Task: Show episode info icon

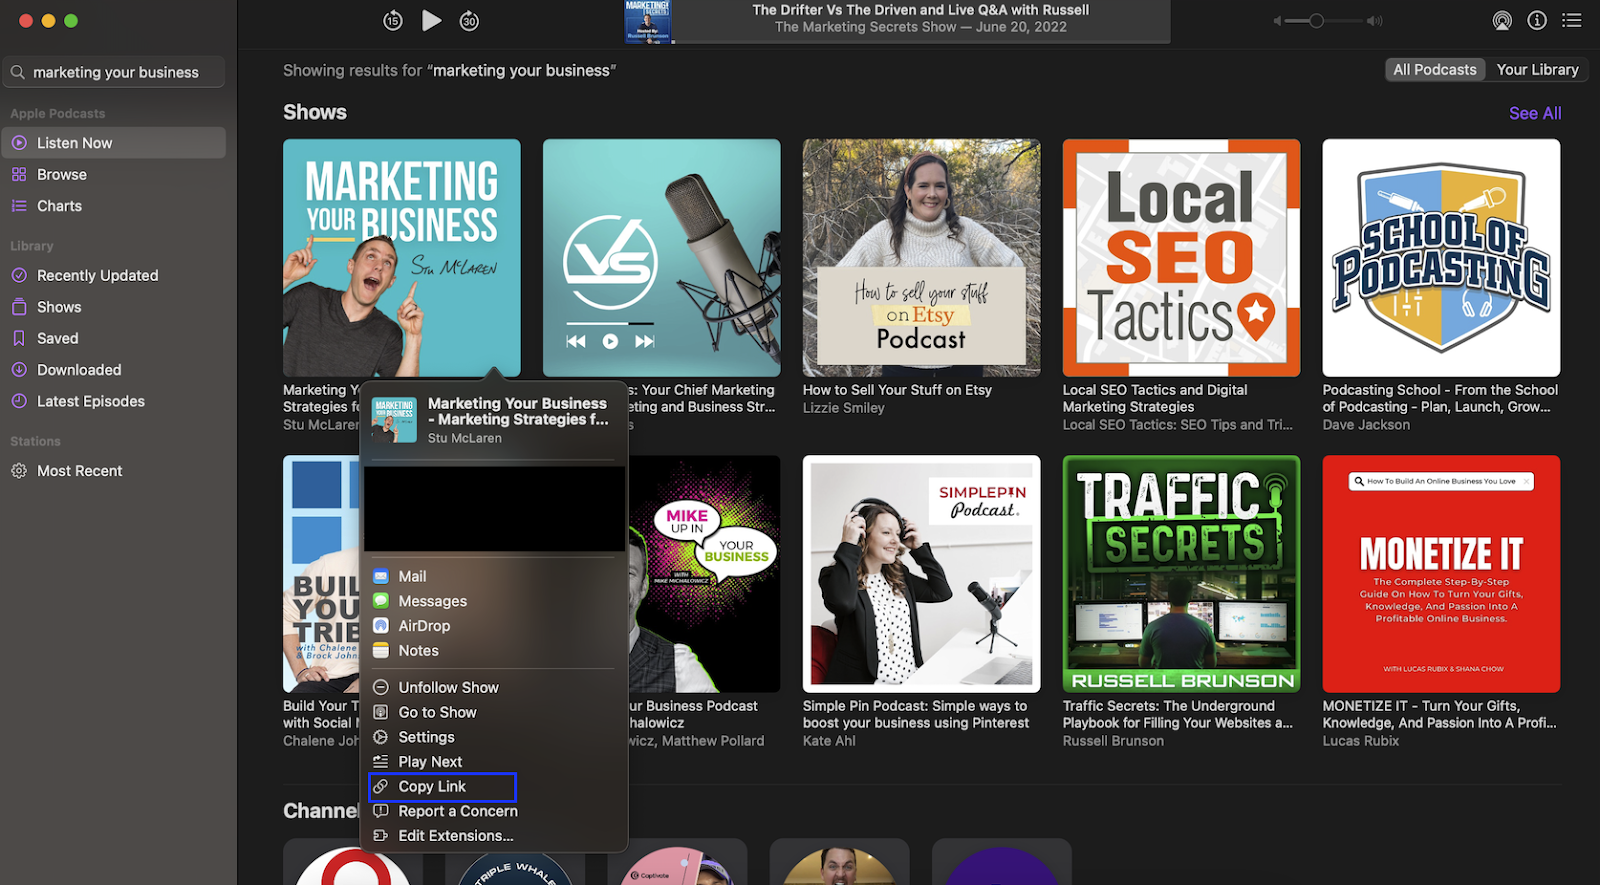Action: [x=1537, y=20]
